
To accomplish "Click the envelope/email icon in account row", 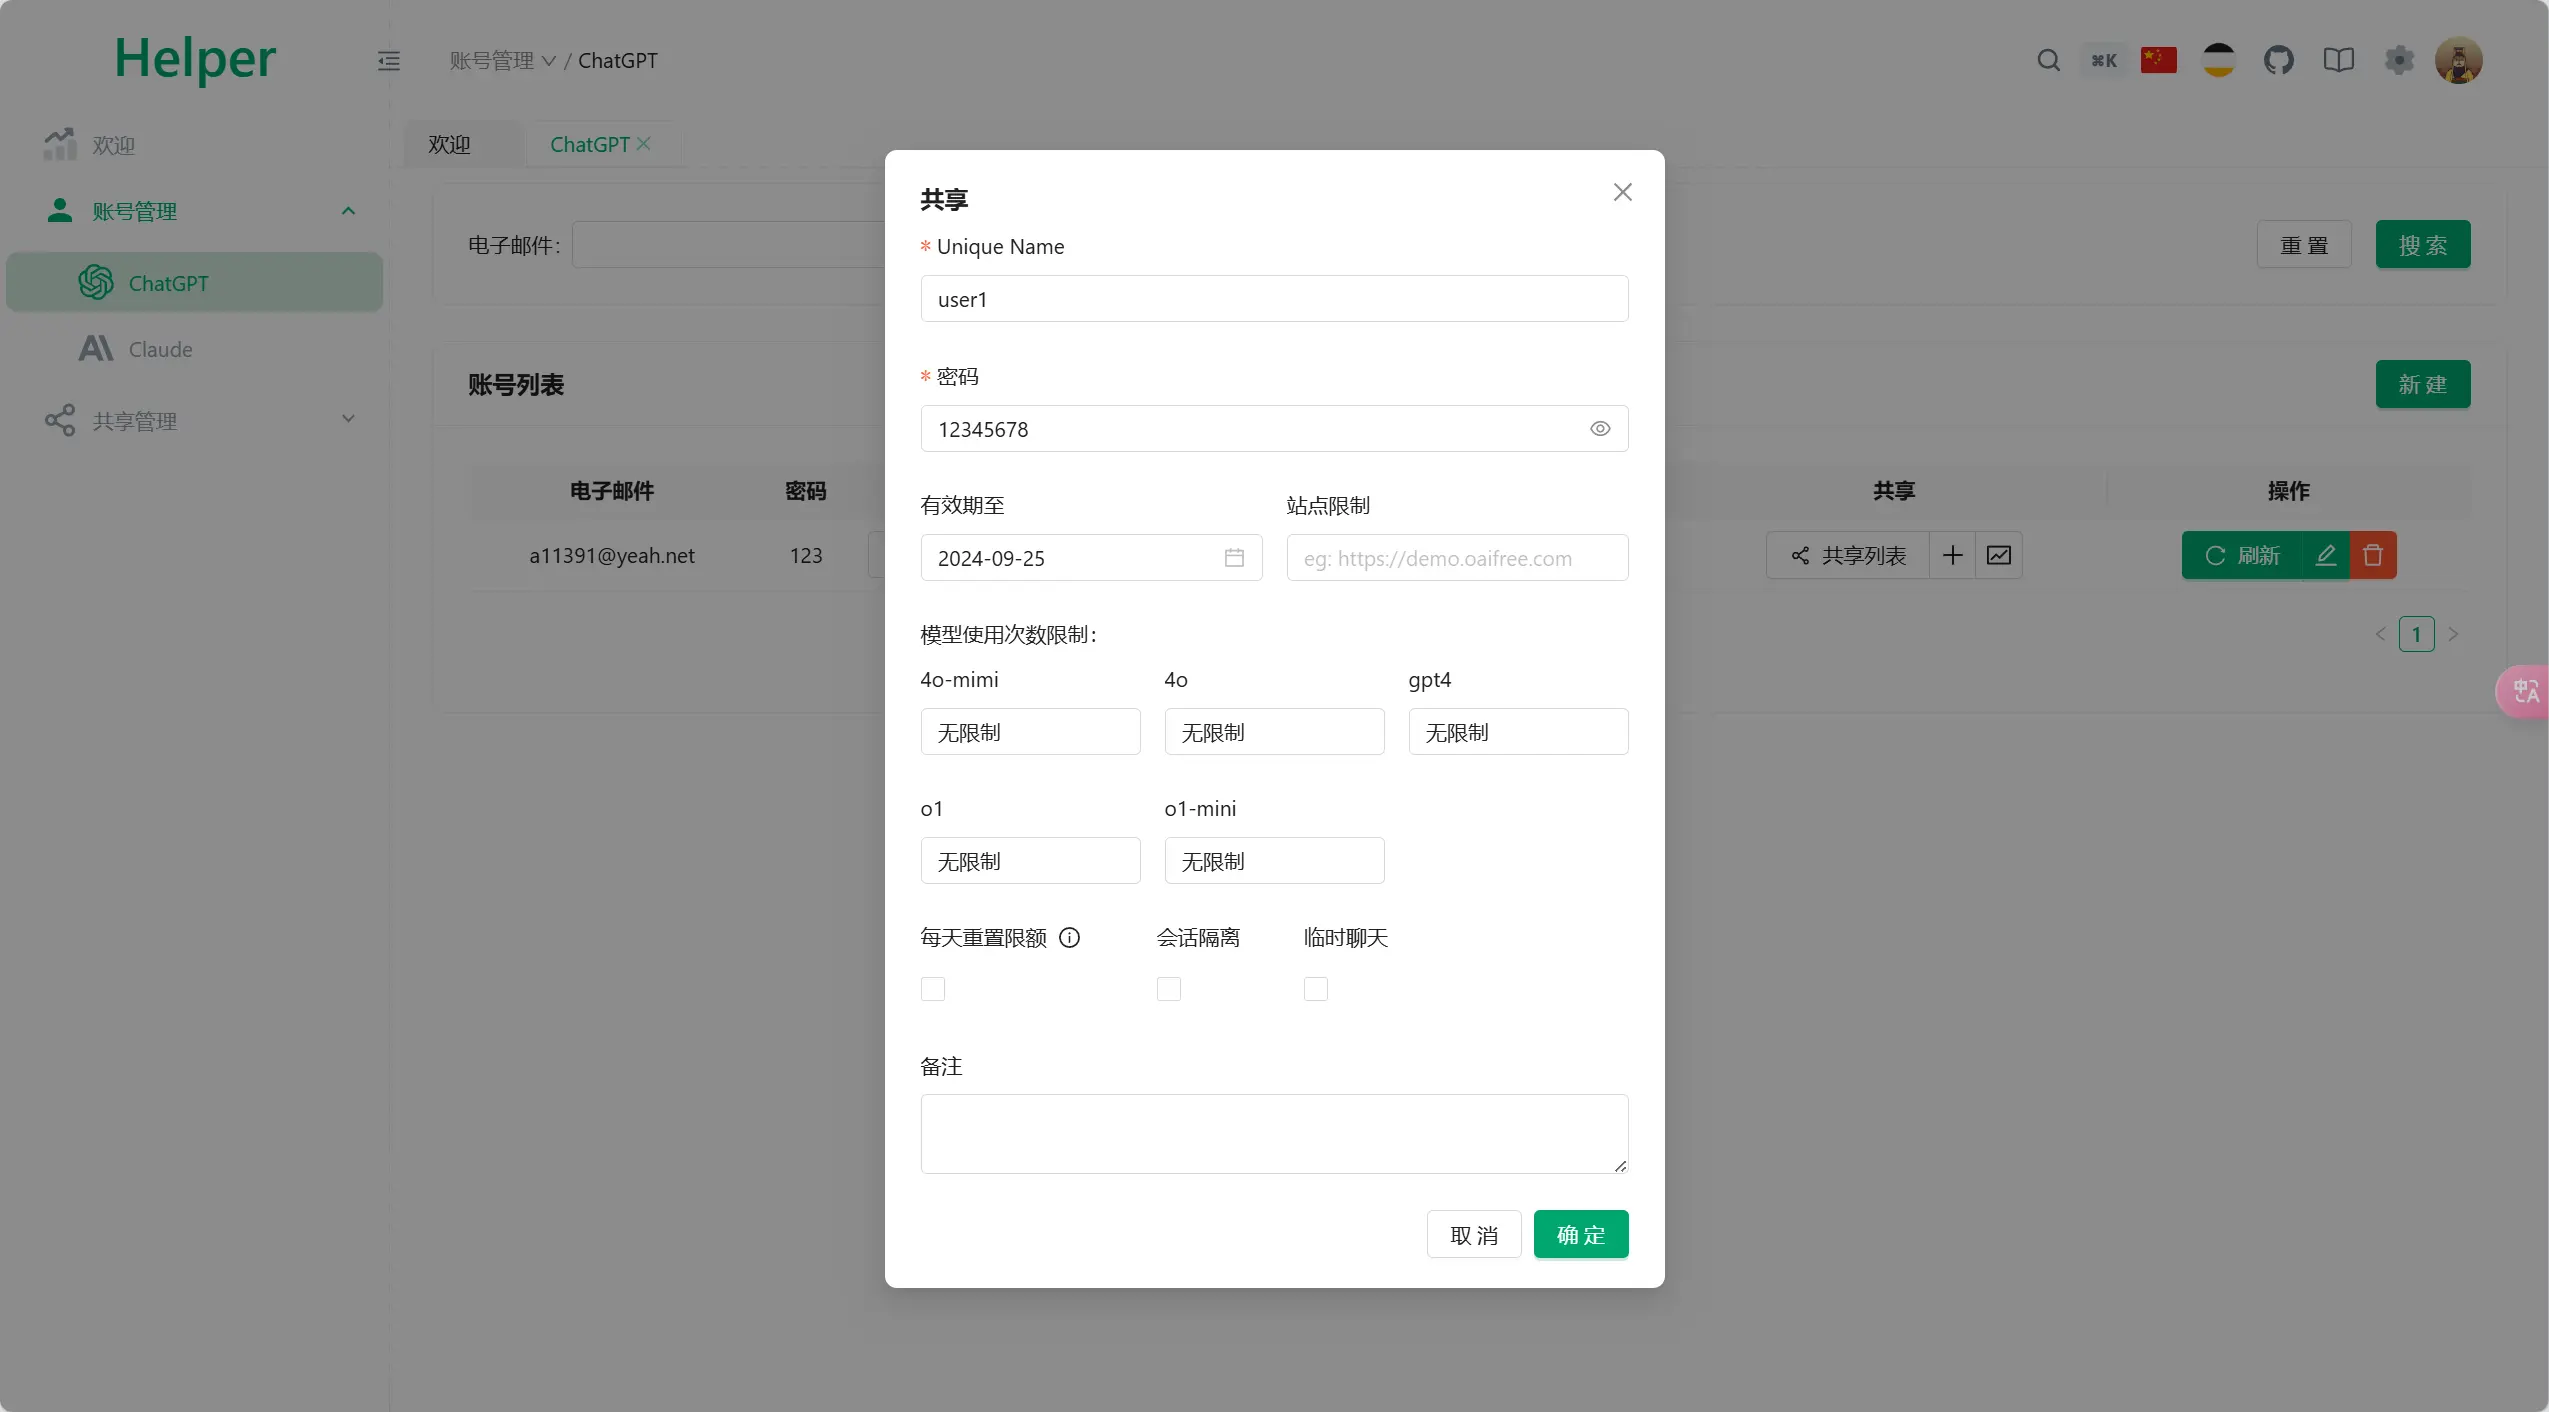I will (1998, 555).
